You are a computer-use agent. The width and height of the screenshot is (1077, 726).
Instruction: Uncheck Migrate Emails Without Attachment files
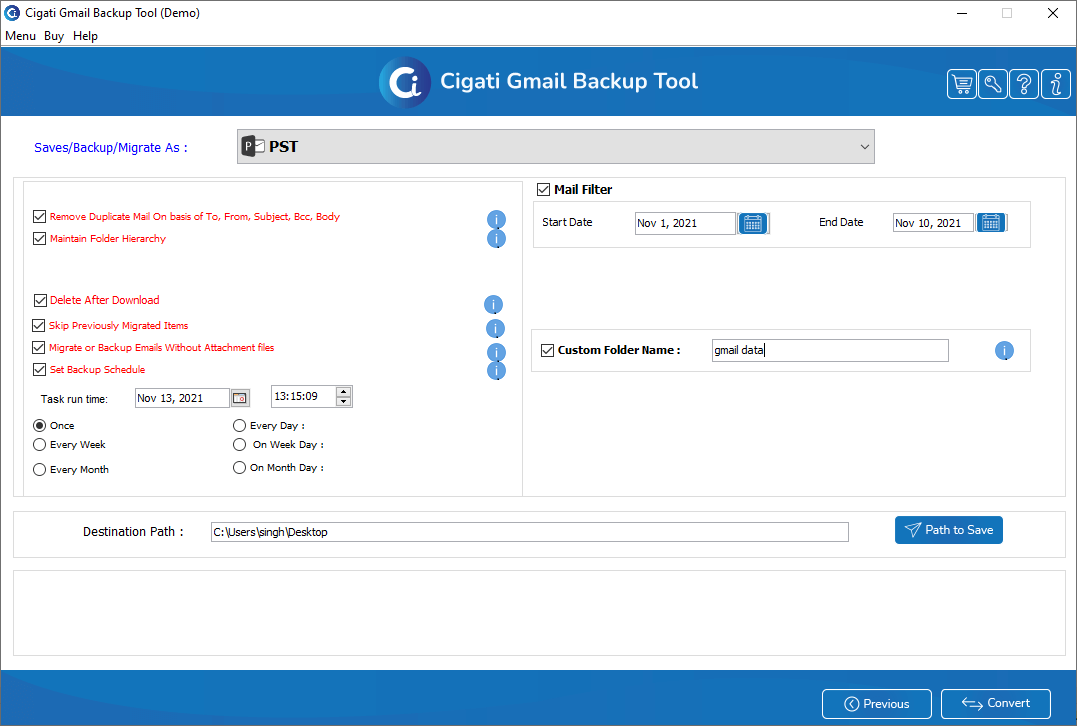click(x=38, y=348)
